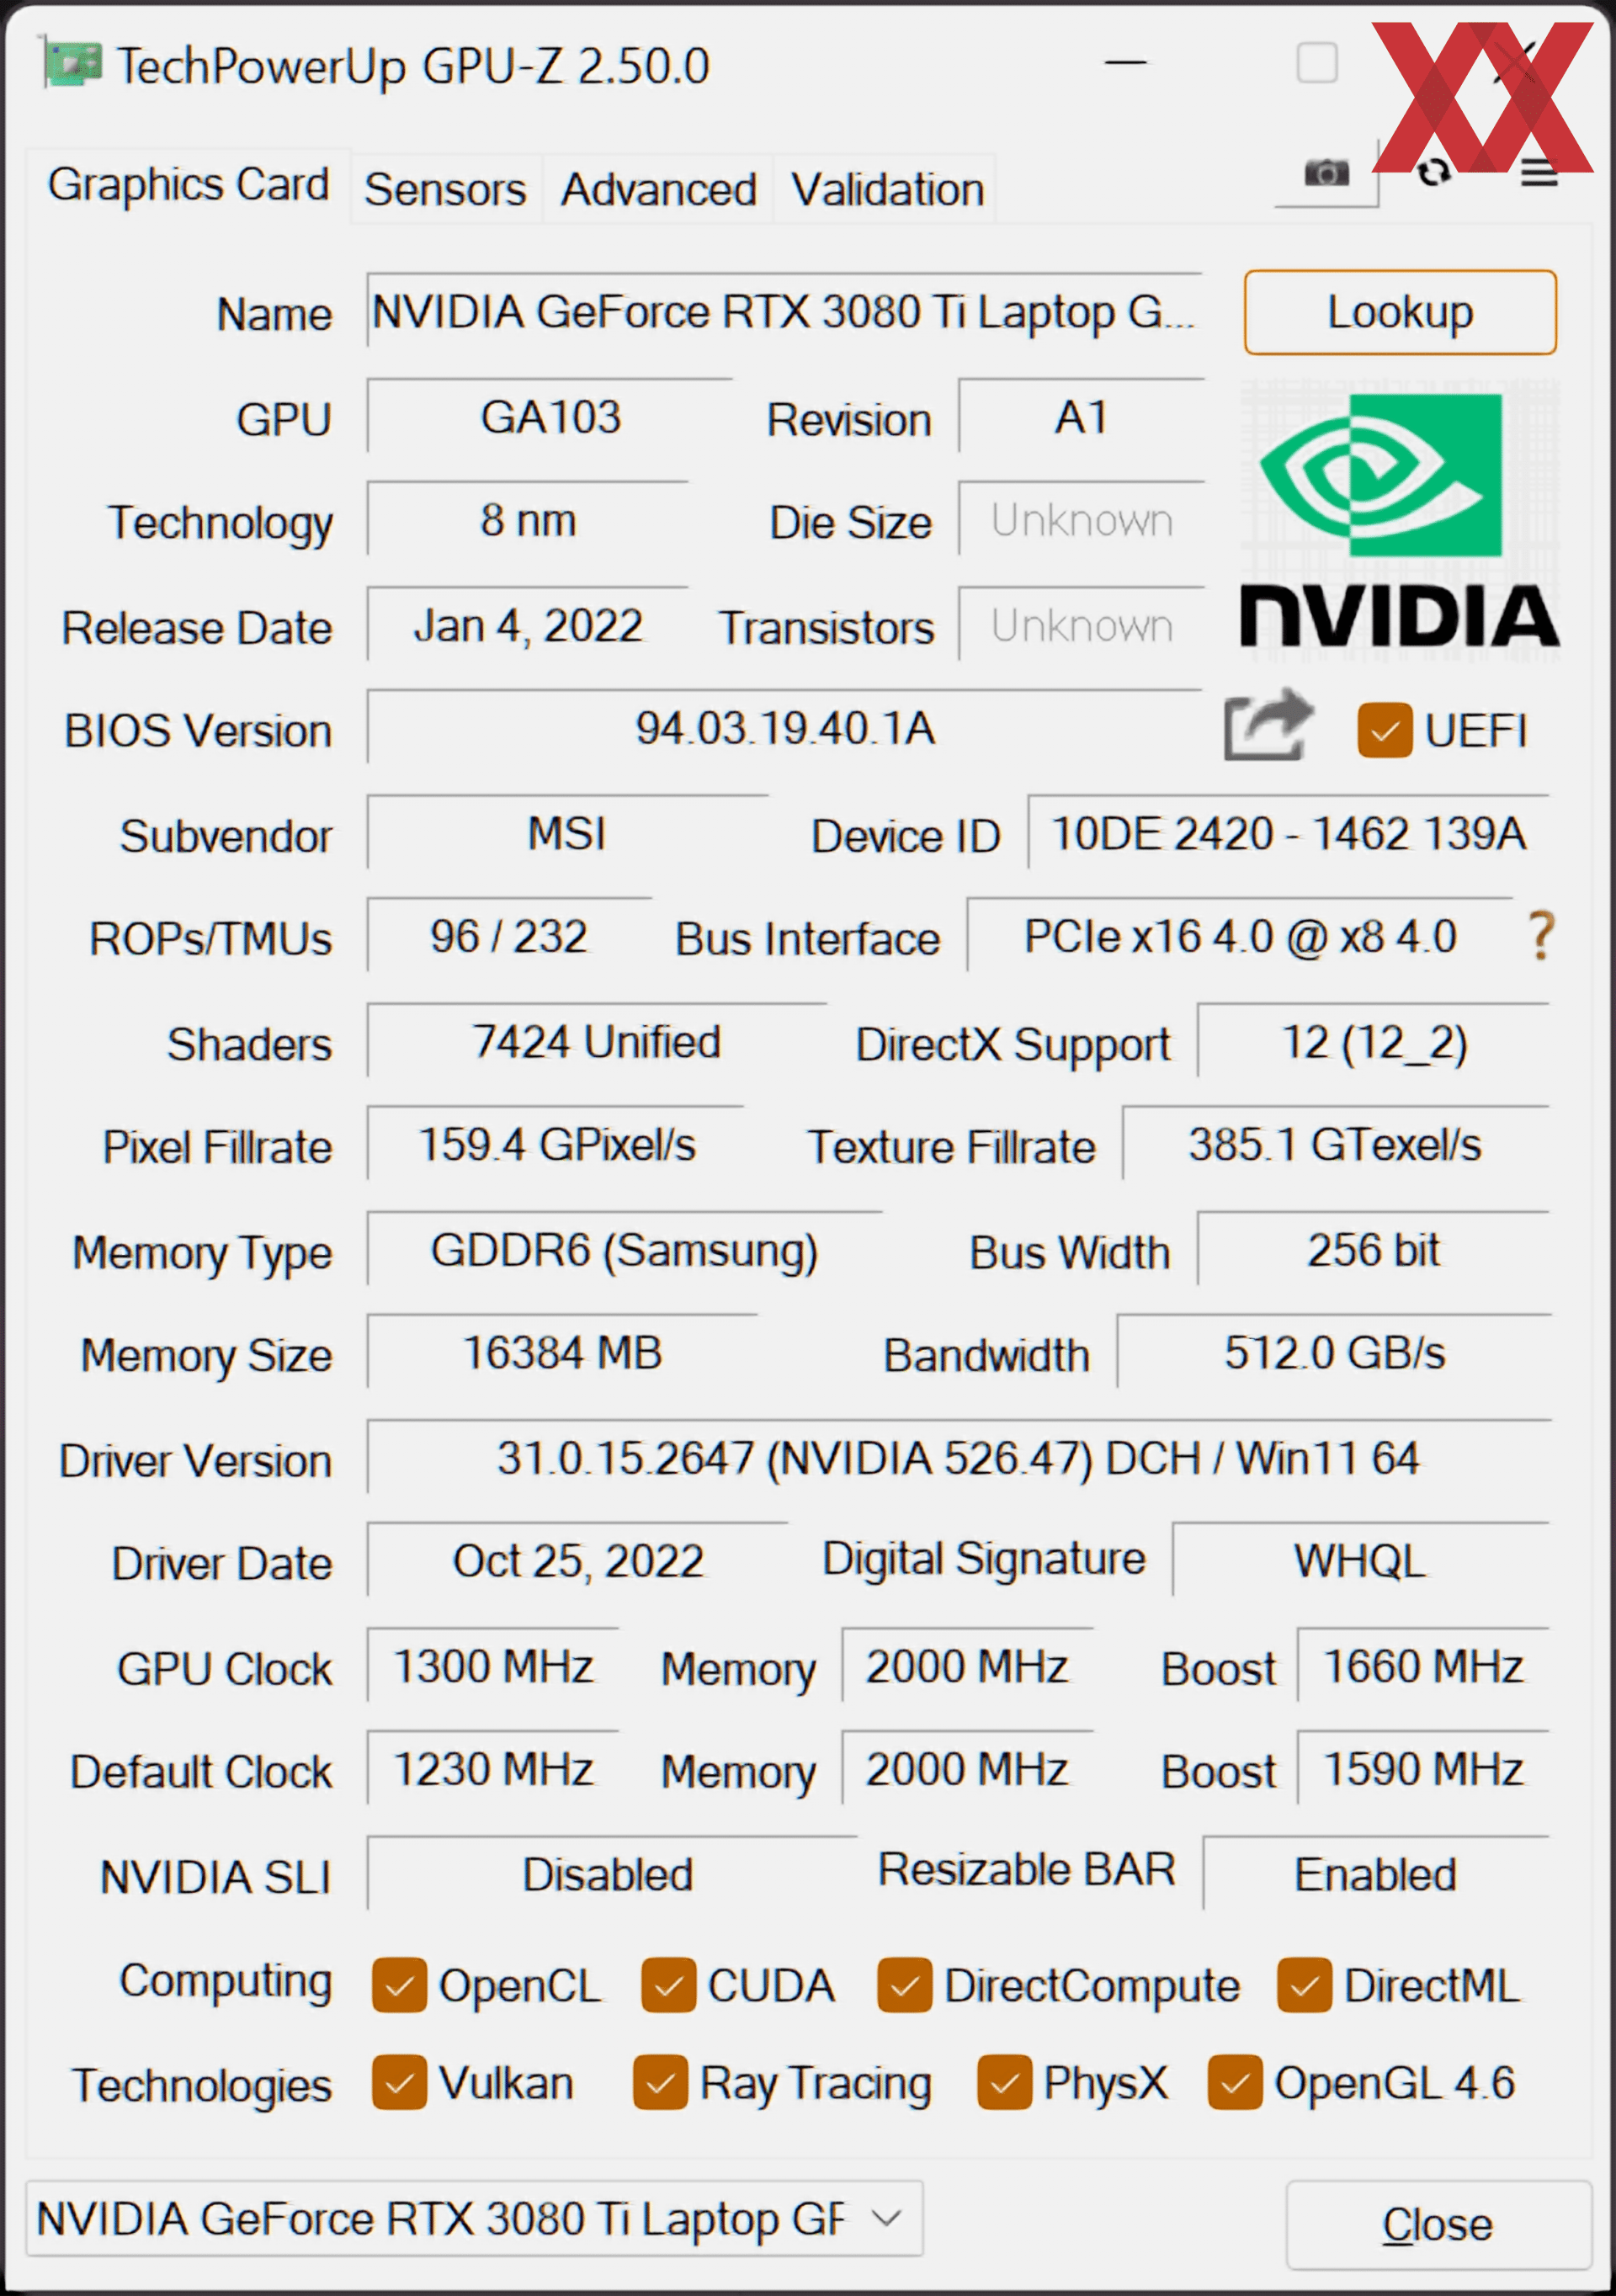The width and height of the screenshot is (1616, 2296).
Task: Click the GPU-Z app icon in title bar
Action: pos(72,64)
